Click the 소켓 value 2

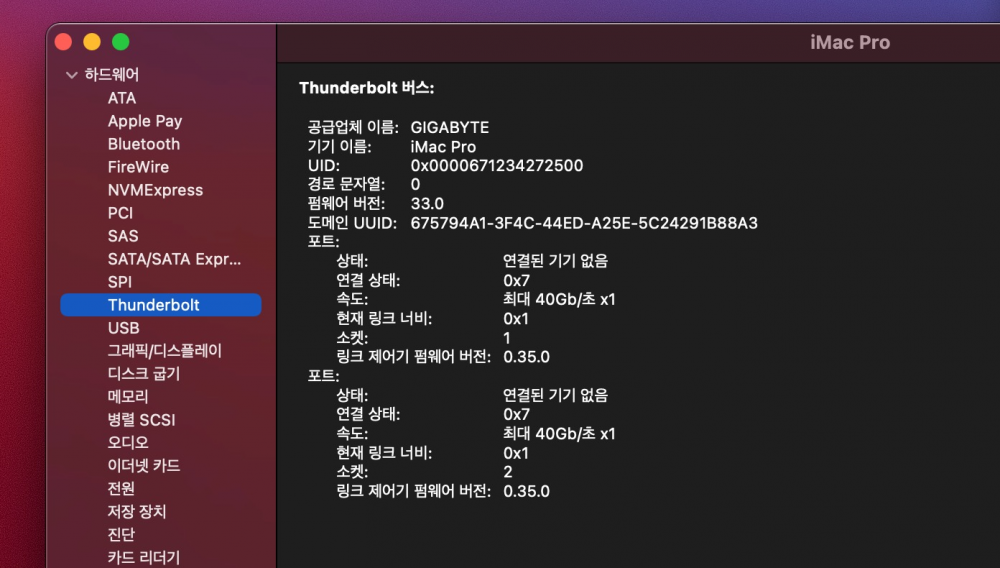click(508, 472)
